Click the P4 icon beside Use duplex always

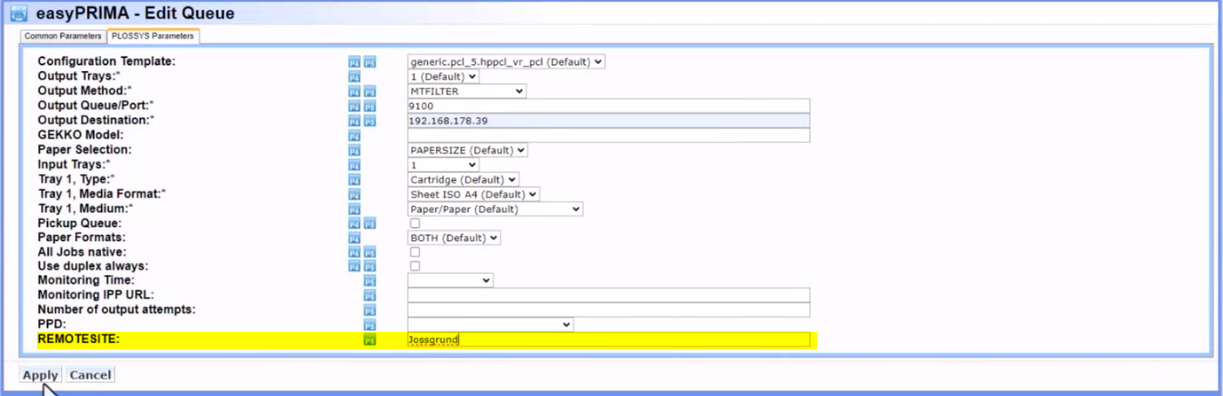(354, 266)
